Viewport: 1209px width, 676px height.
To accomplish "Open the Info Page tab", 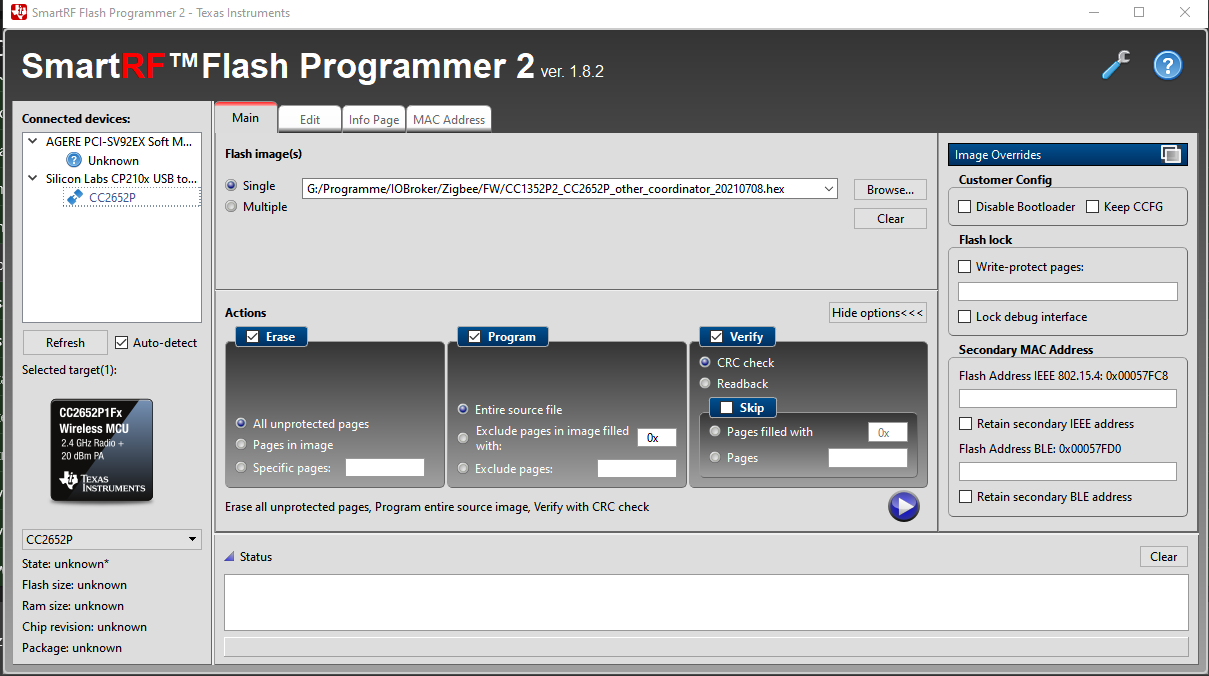I will (374, 119).
